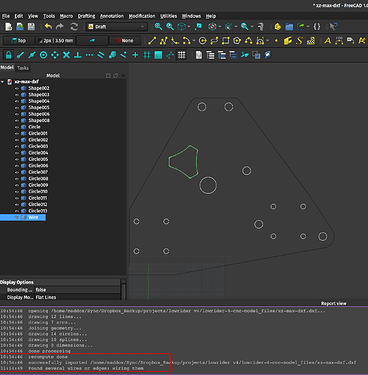Select the Draft Line tool
Screen dimensions: 368x375
tap(152, 41)
